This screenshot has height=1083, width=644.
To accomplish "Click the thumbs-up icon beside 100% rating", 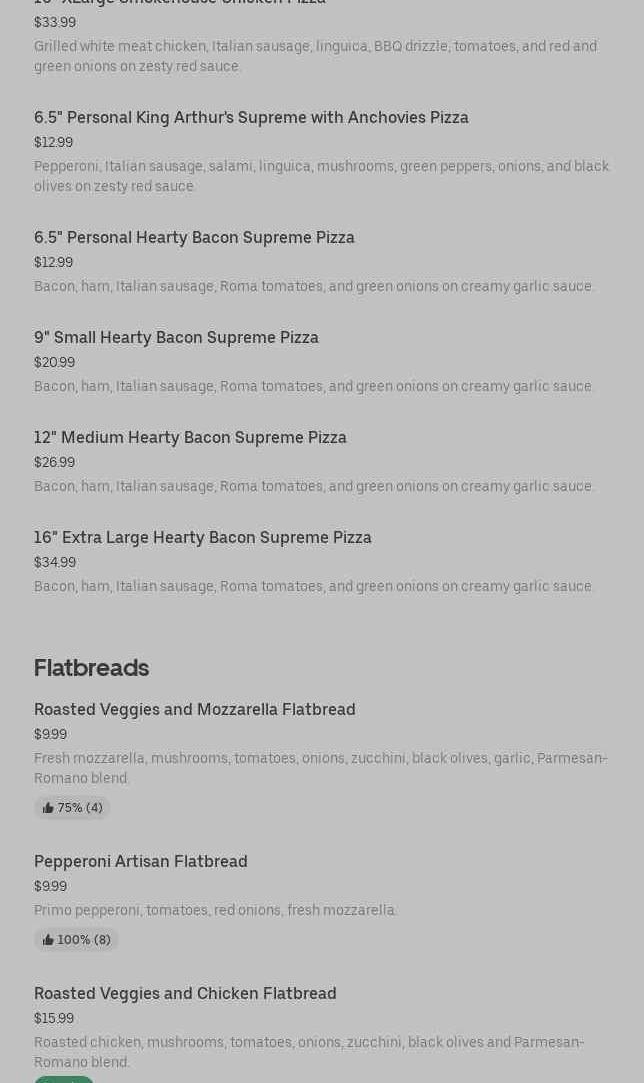I will pyautogui.click(x=48, y=940).
